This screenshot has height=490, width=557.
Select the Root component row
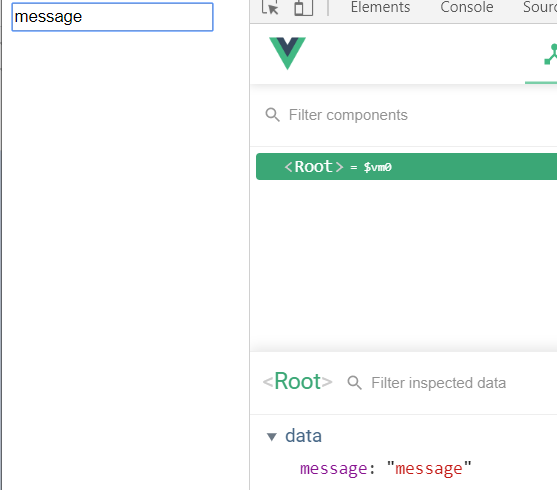pos(406,167)
